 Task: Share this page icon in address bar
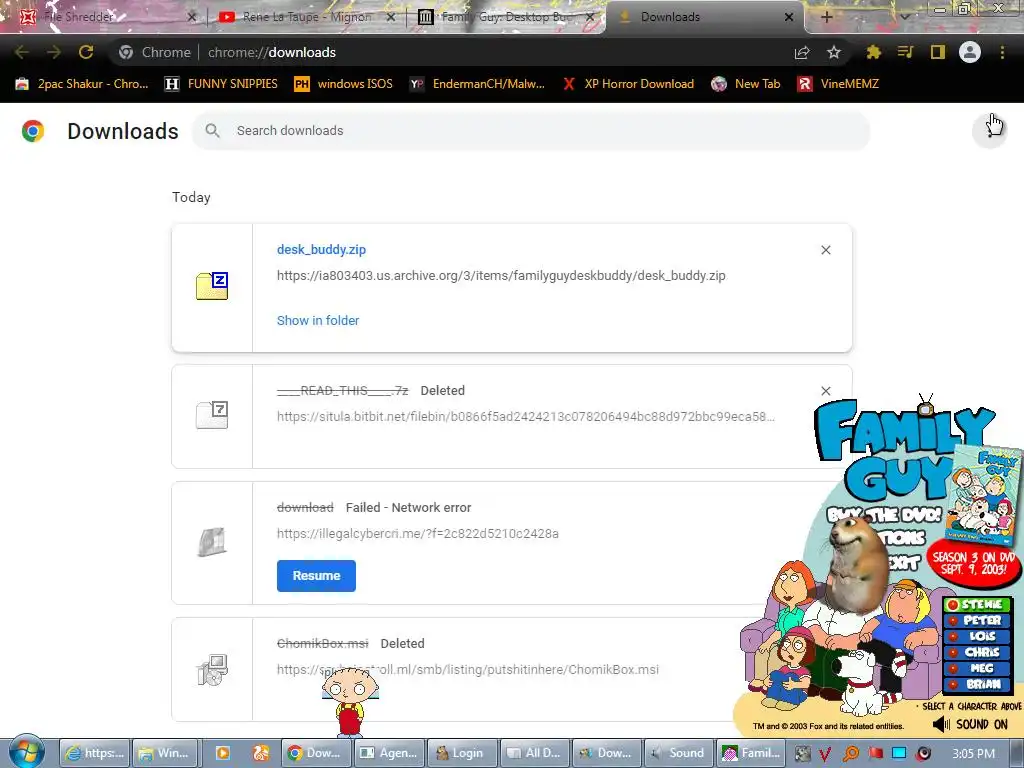(x=802, y=52)
